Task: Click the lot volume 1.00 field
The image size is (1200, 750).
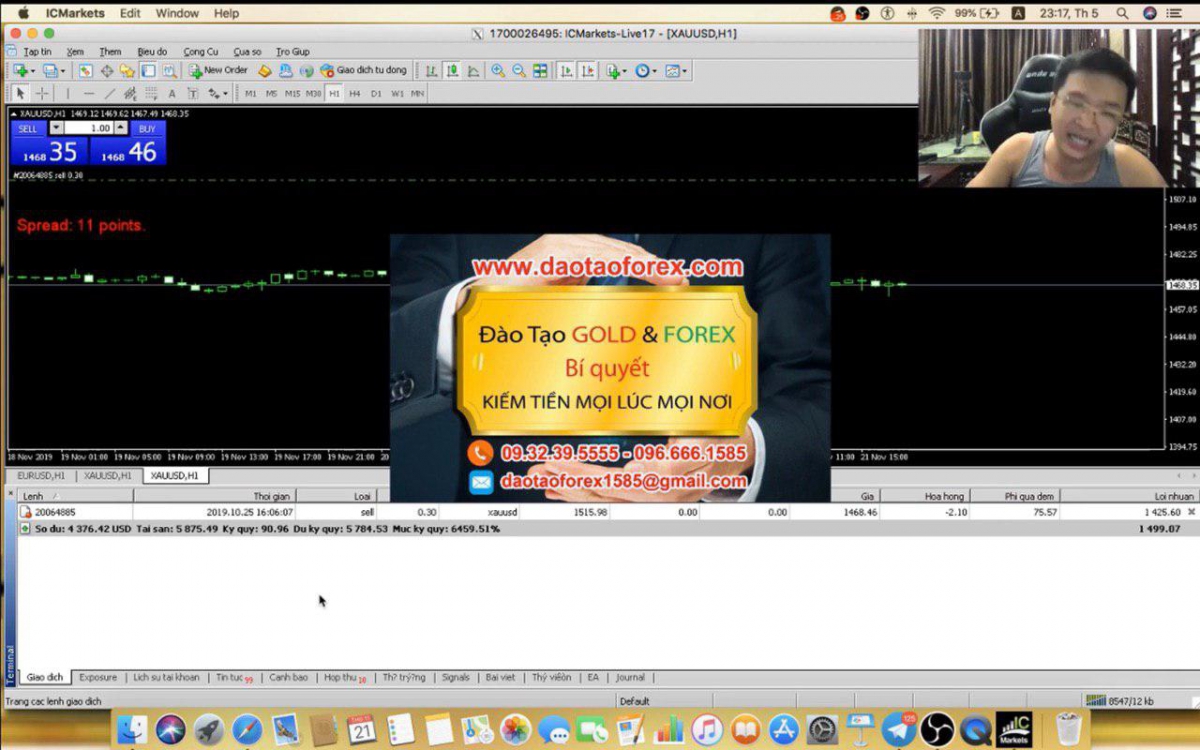Action: [x=89, y=128]
